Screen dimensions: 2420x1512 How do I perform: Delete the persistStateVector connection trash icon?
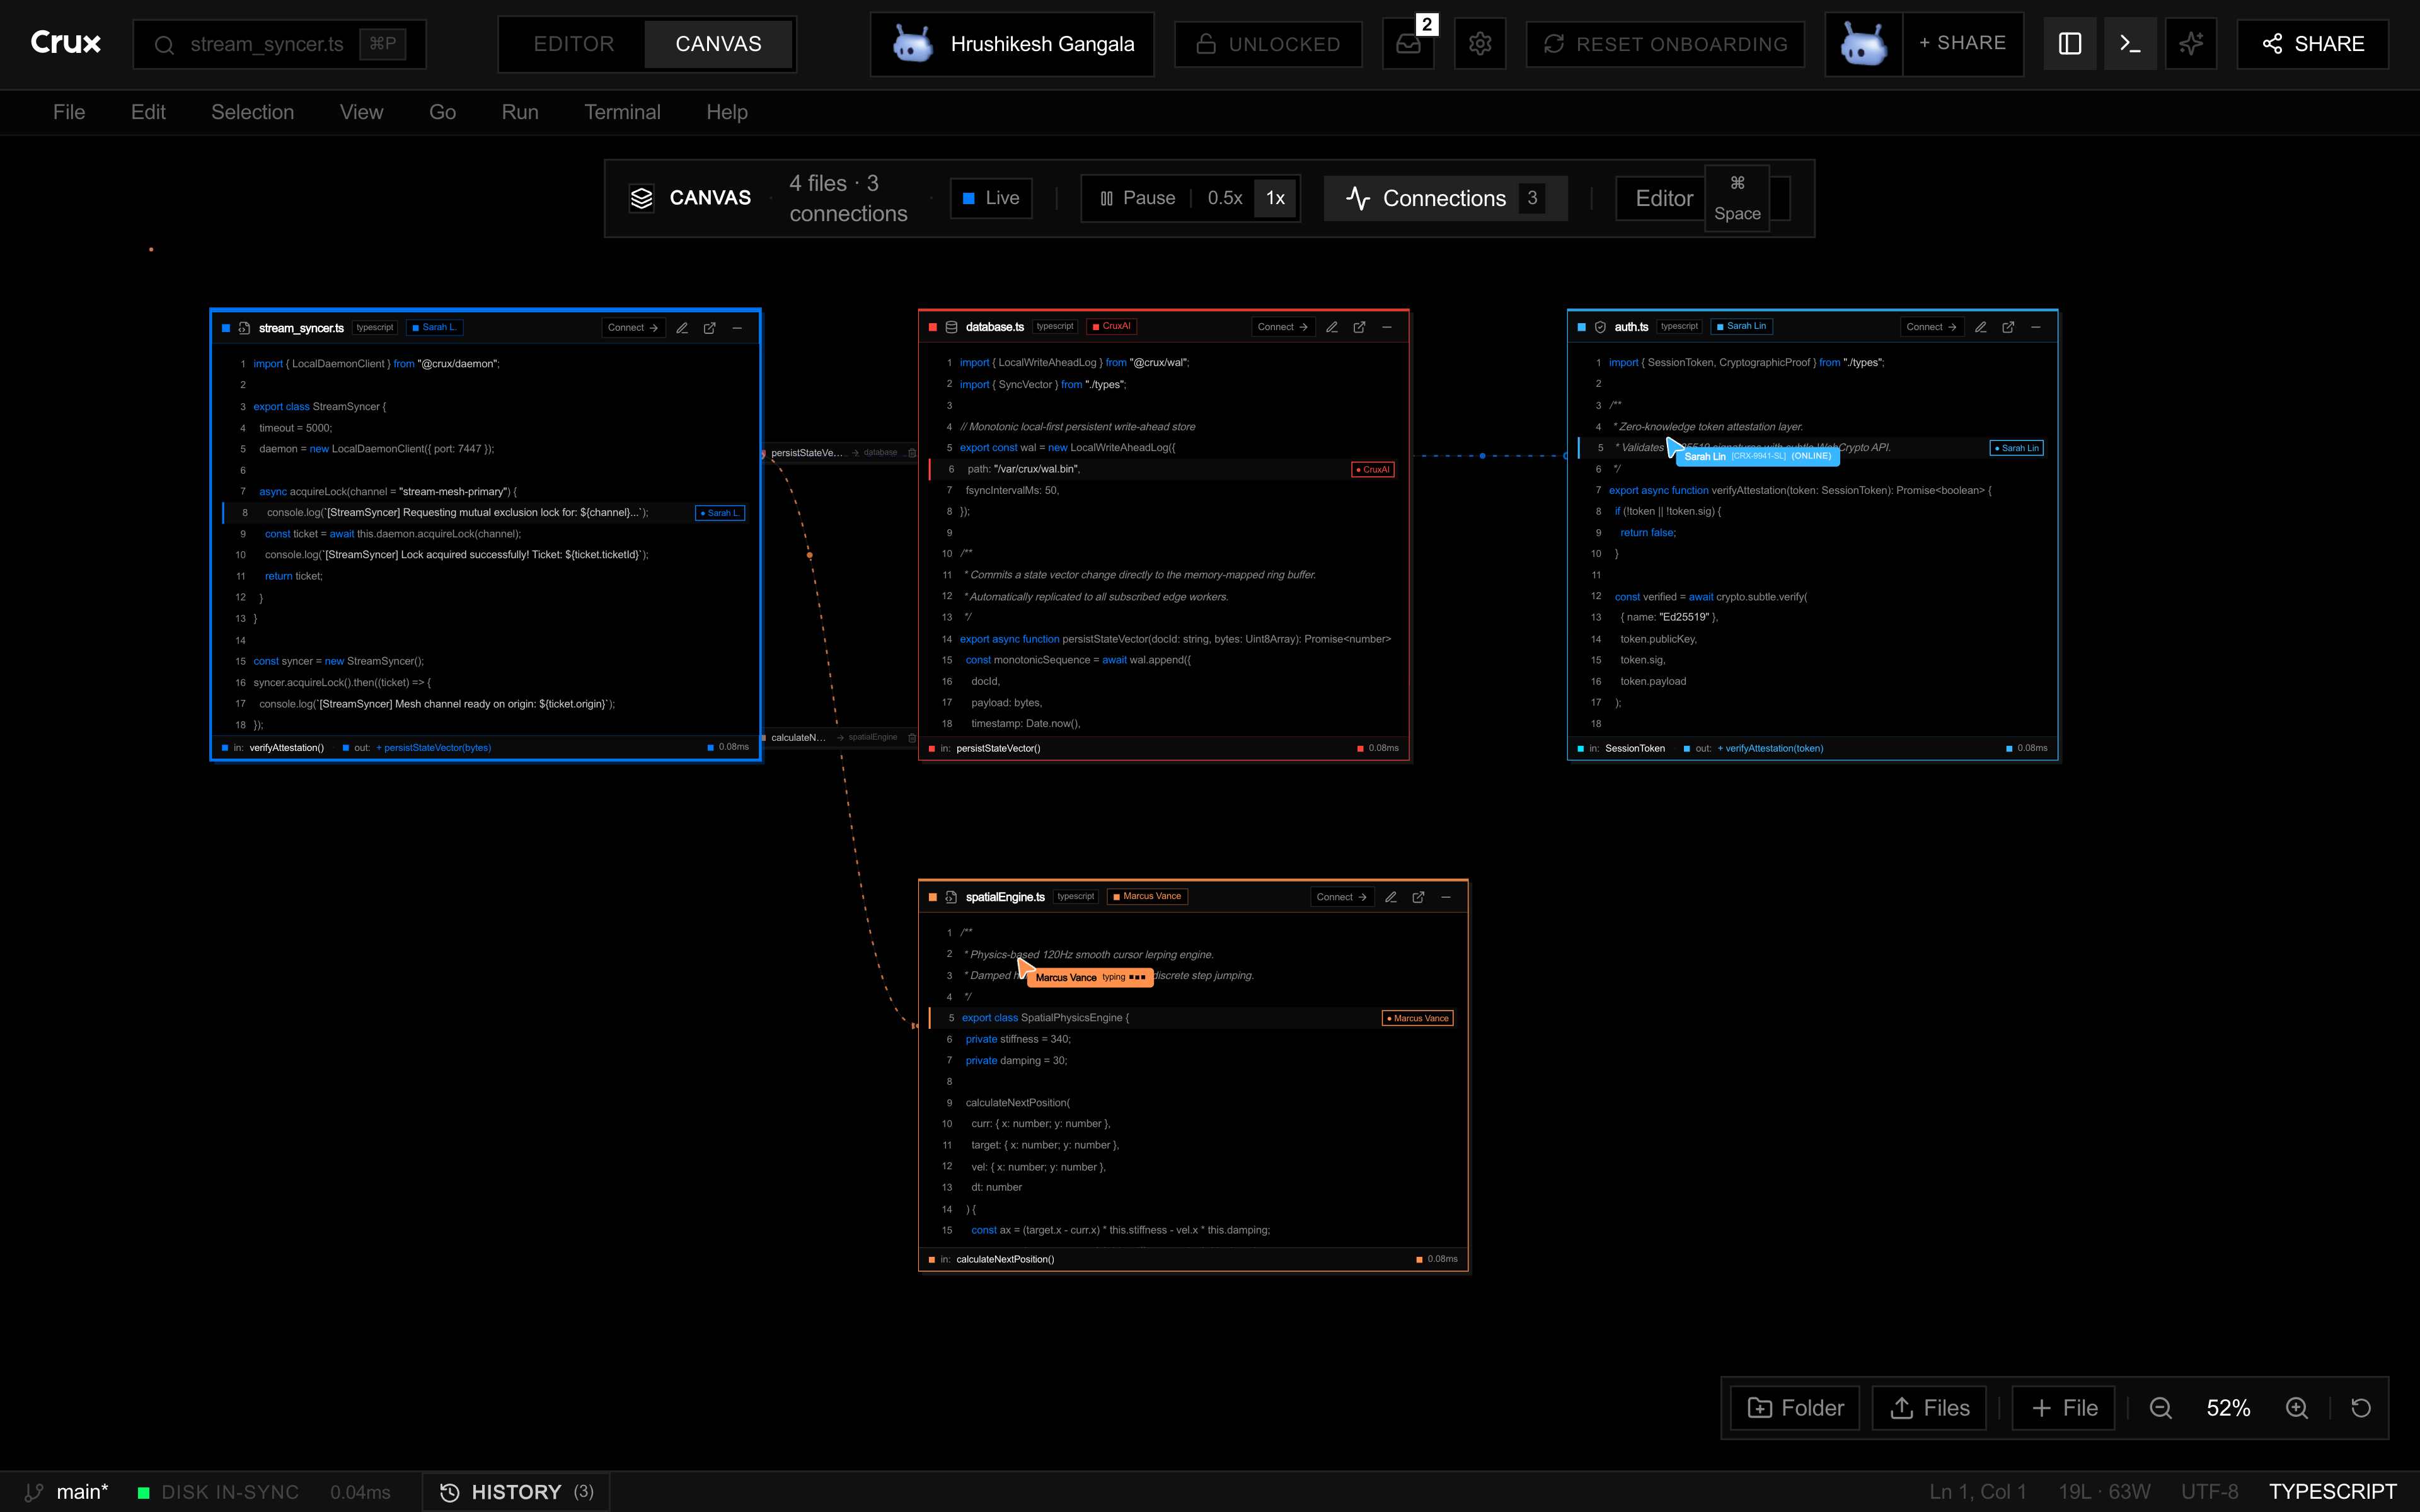pyautogui.click(x=911, y=453)
